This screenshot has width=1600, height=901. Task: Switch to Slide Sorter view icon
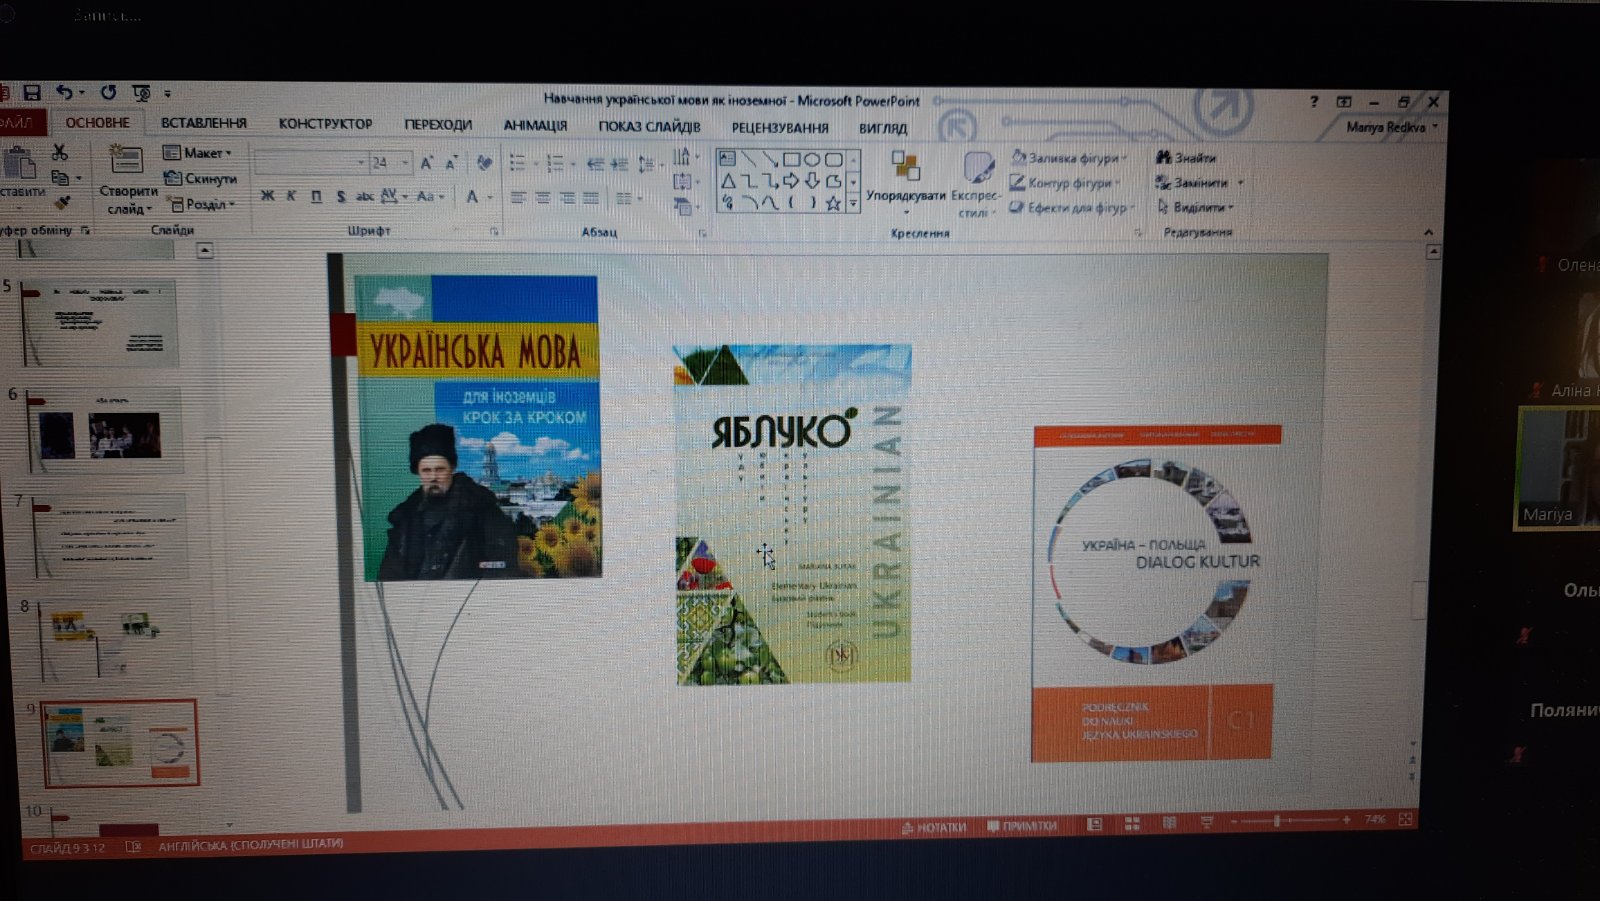[x=1132, y=823]
